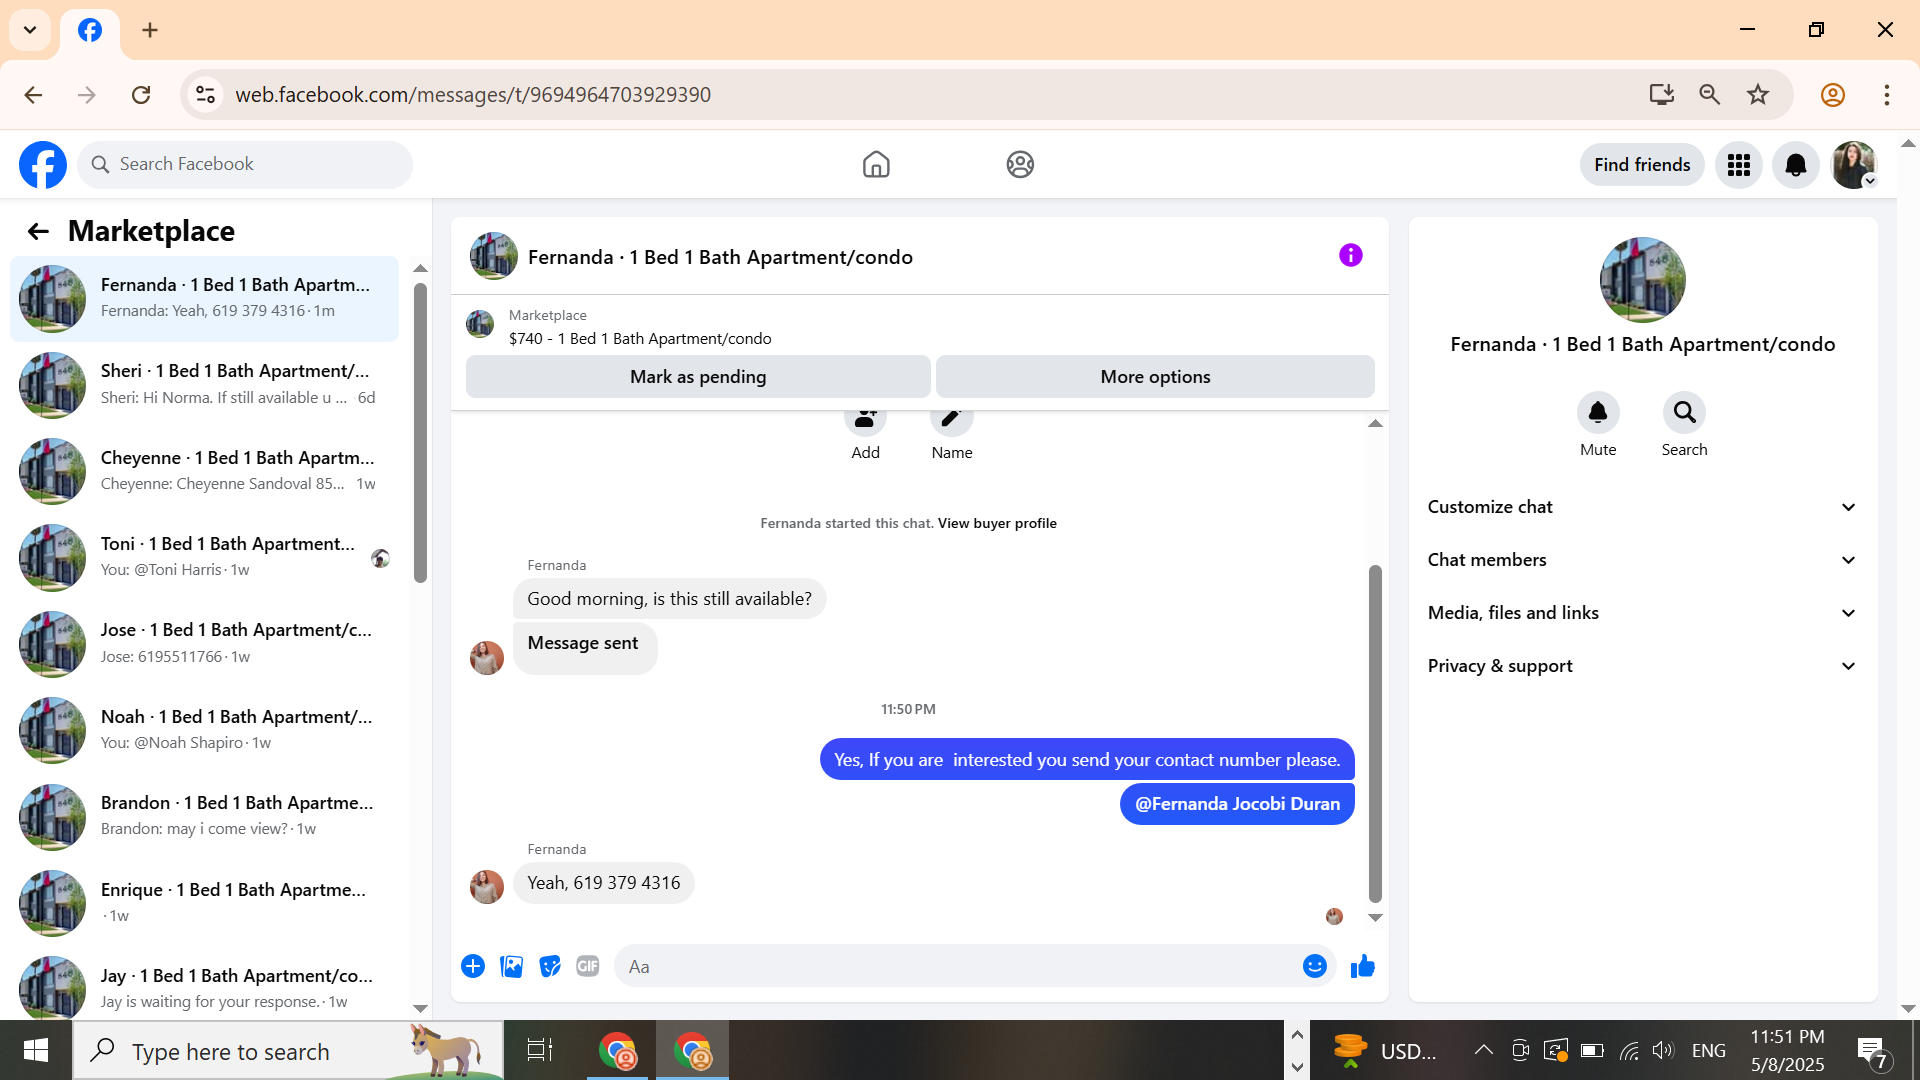The width and height of the screenshot is (1920, 1080).
Task: Open the Facebook home logo
Action: click(x=43, y=164)
